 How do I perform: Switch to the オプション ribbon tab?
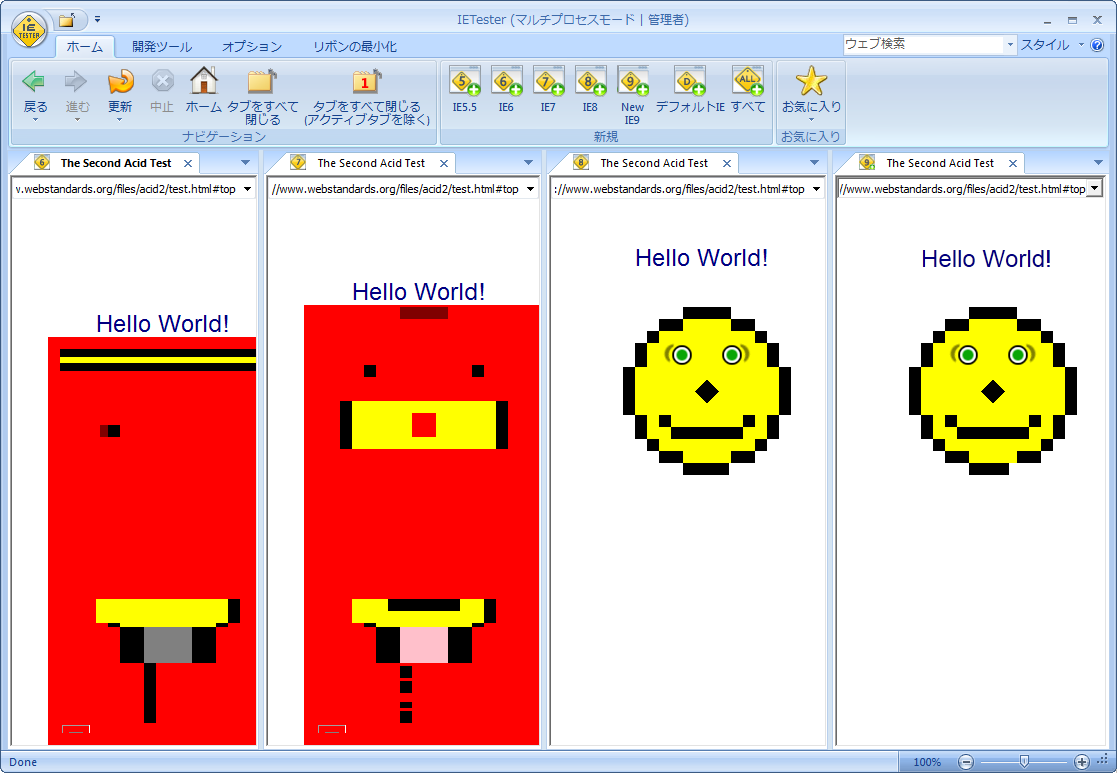(x=252, y=47)
